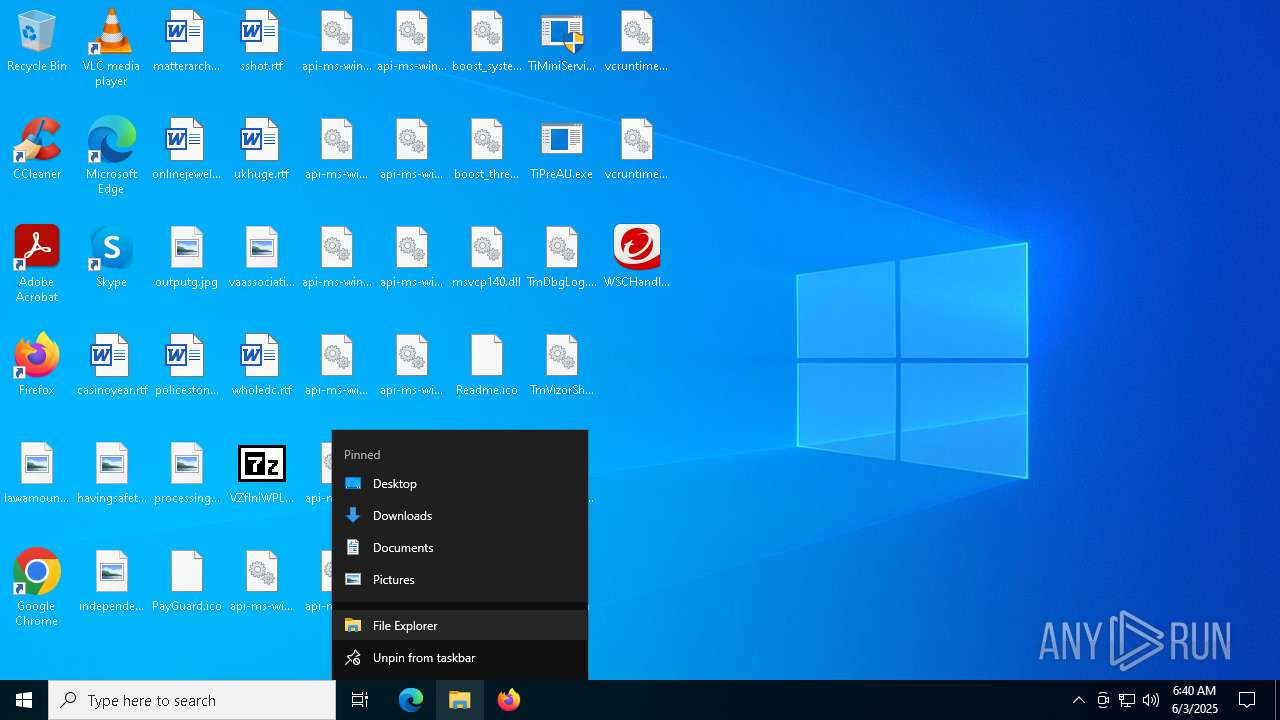Open the clock showing 6:40 AM

click(x=1195, y=700)
